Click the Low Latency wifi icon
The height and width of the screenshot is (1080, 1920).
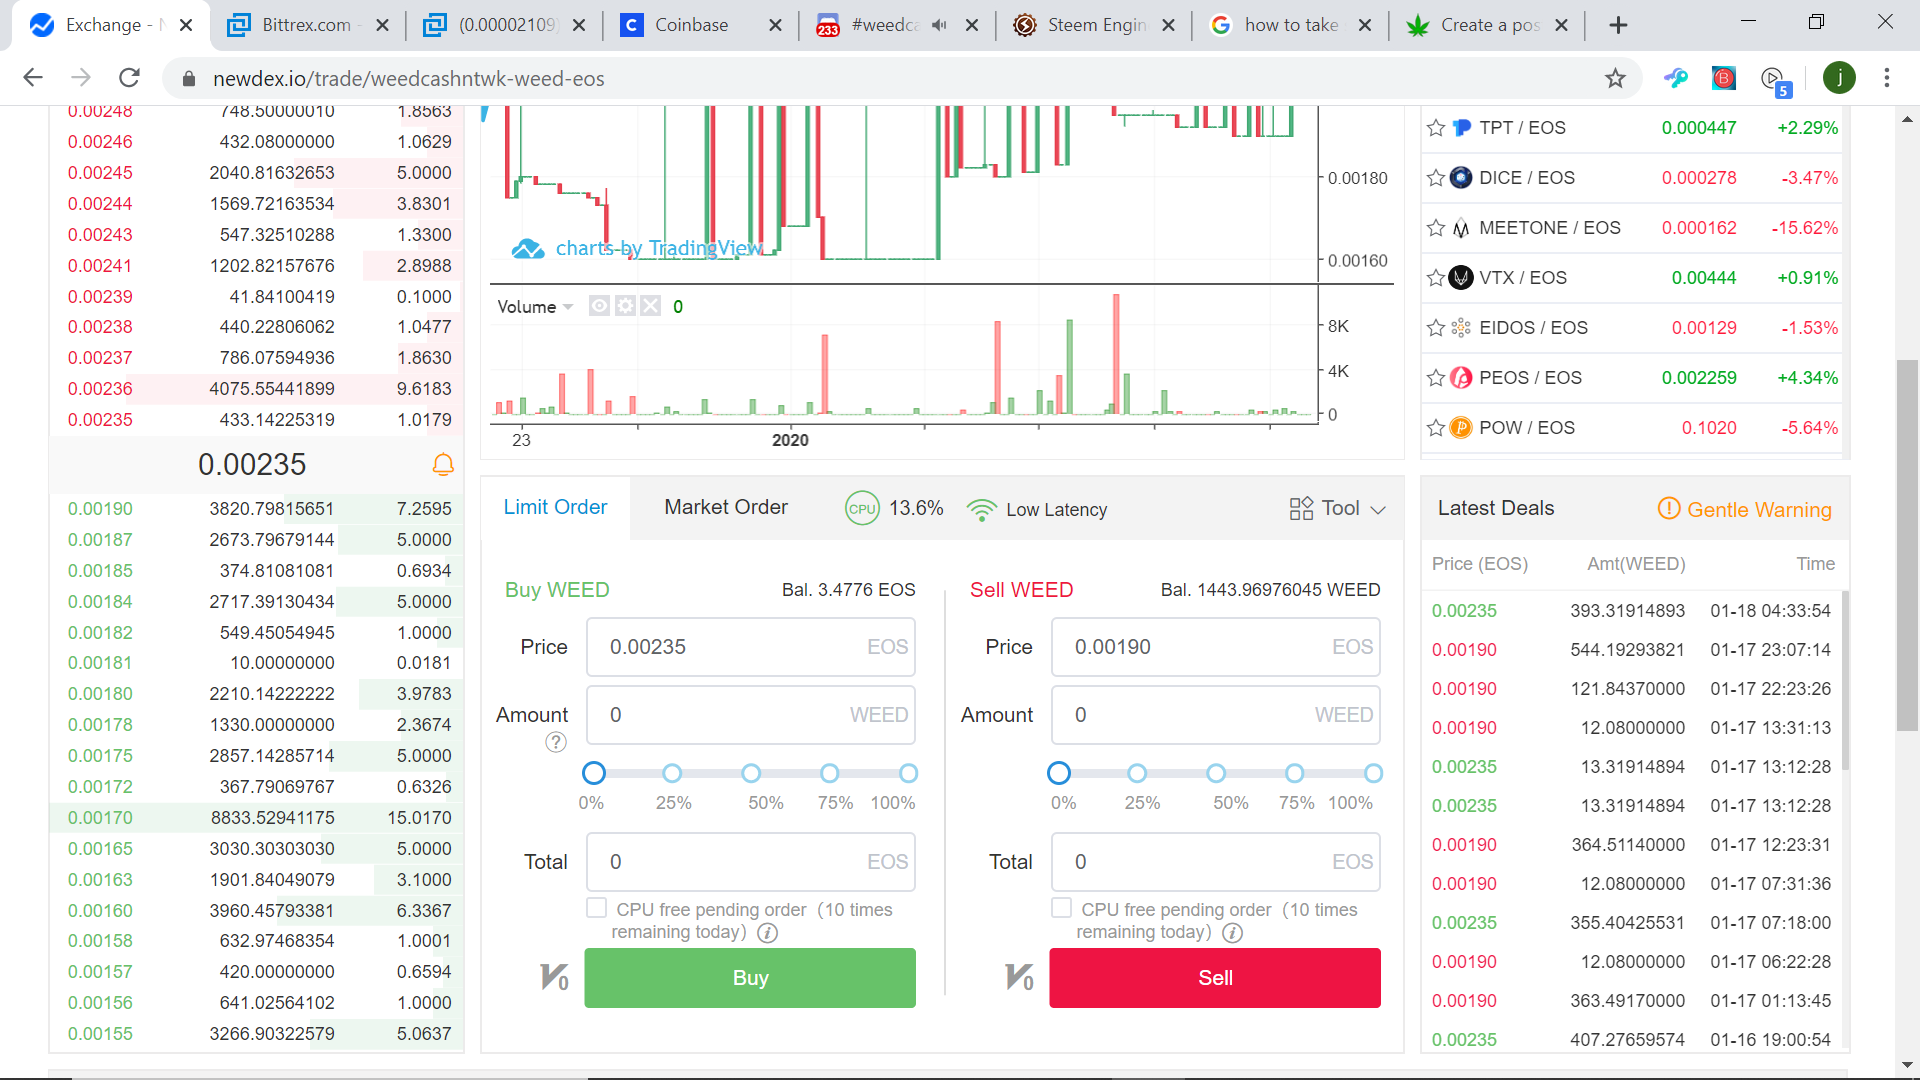coord(982,510)
